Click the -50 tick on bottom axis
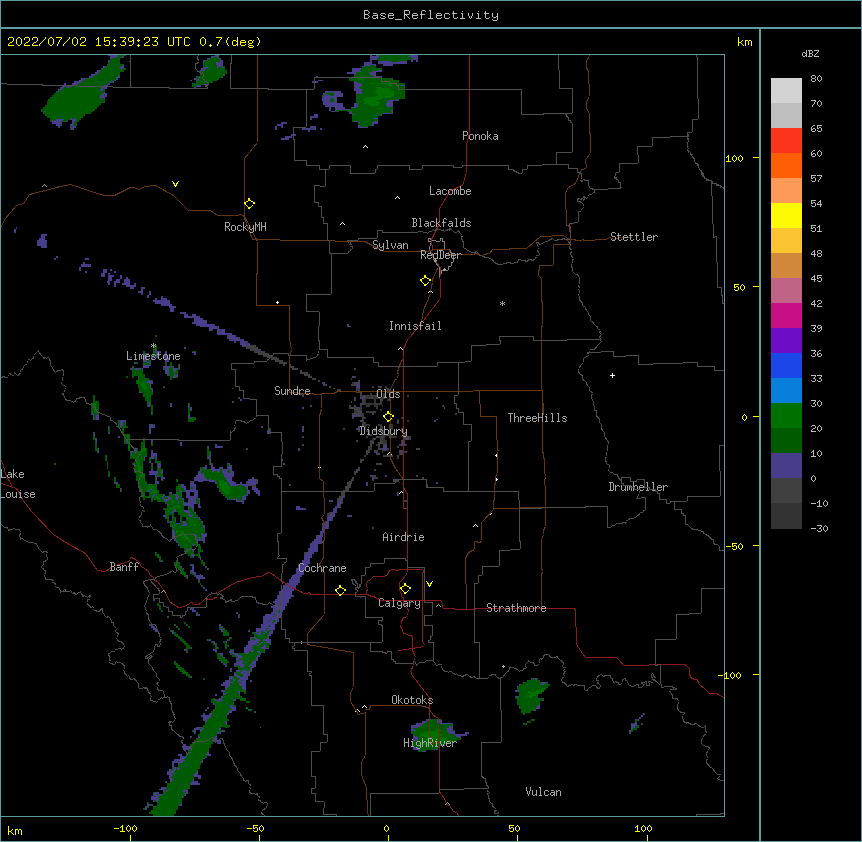 point(255,828)
